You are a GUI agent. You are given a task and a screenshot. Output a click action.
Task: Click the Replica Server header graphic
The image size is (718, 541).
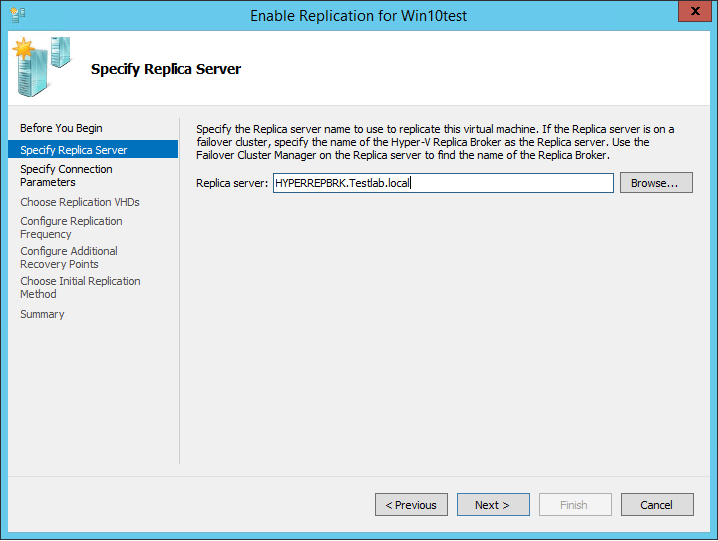pos(42,67)
